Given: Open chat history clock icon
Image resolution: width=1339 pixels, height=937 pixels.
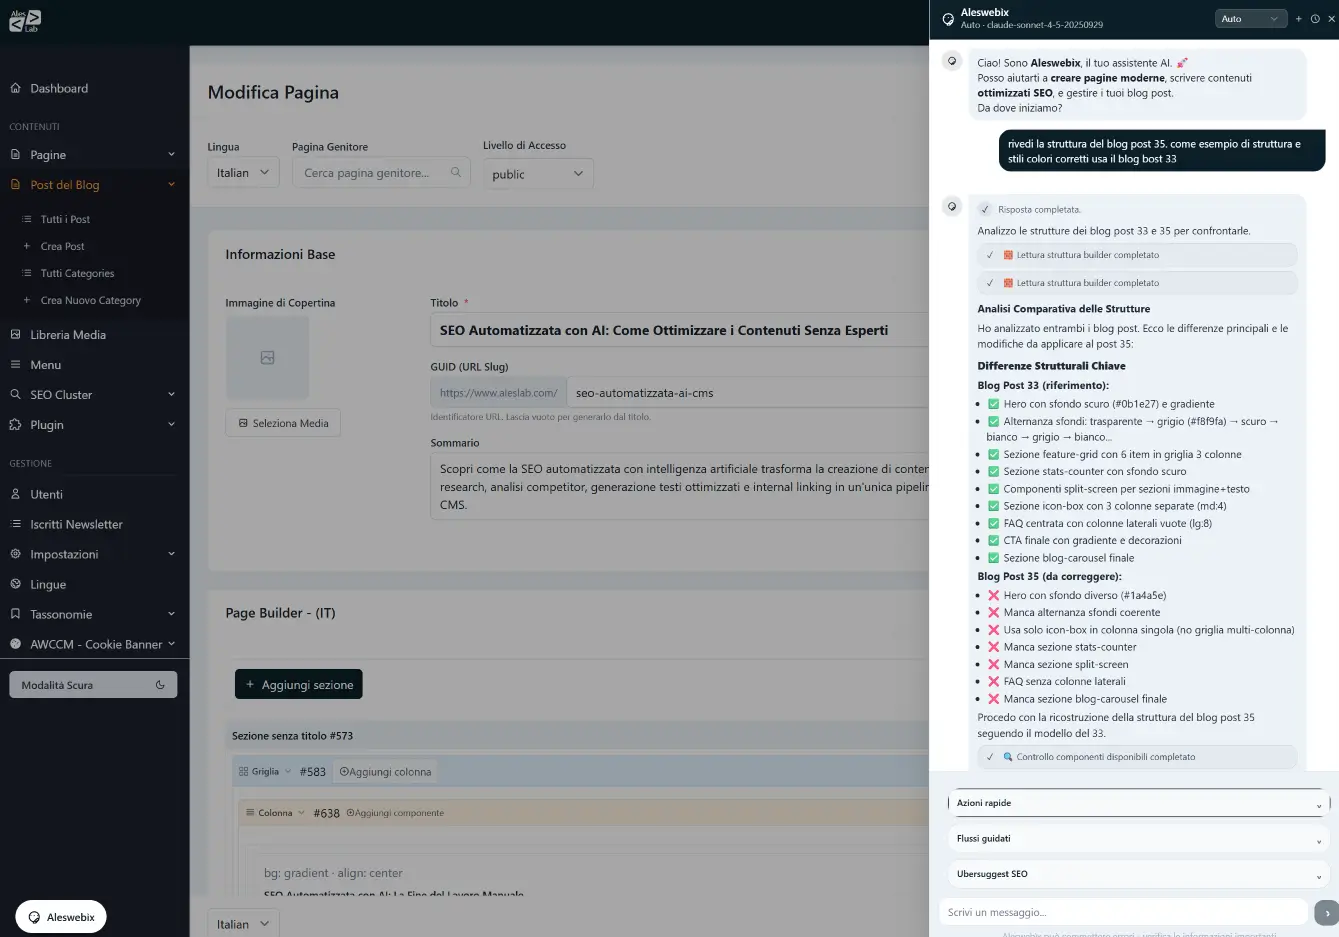Looking at the screenshot, I should 1315,19.
